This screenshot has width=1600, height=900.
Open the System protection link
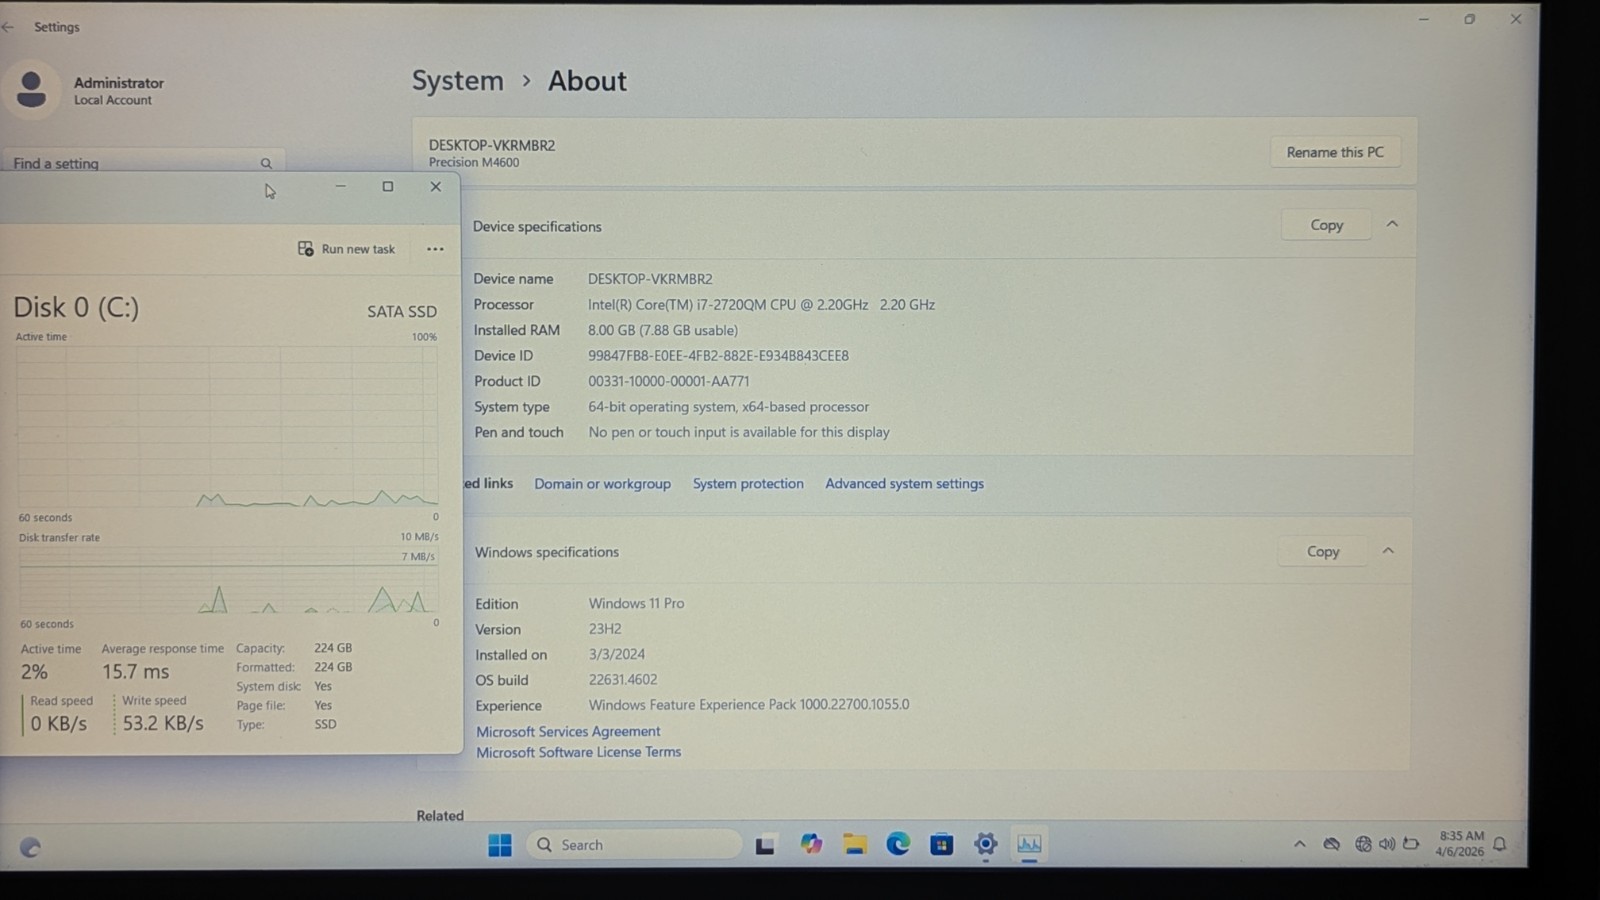coord(748,484)
